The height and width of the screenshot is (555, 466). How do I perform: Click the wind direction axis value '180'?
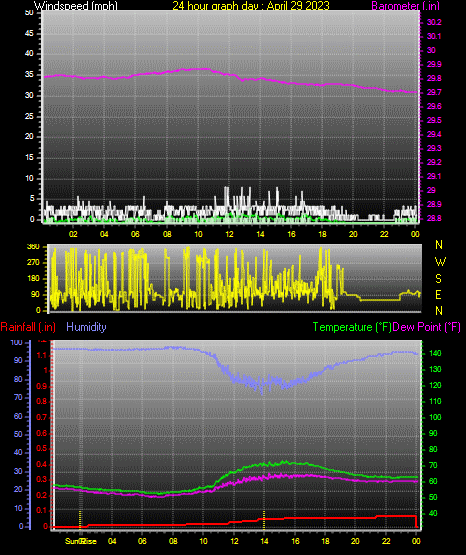tap(33, 279)
